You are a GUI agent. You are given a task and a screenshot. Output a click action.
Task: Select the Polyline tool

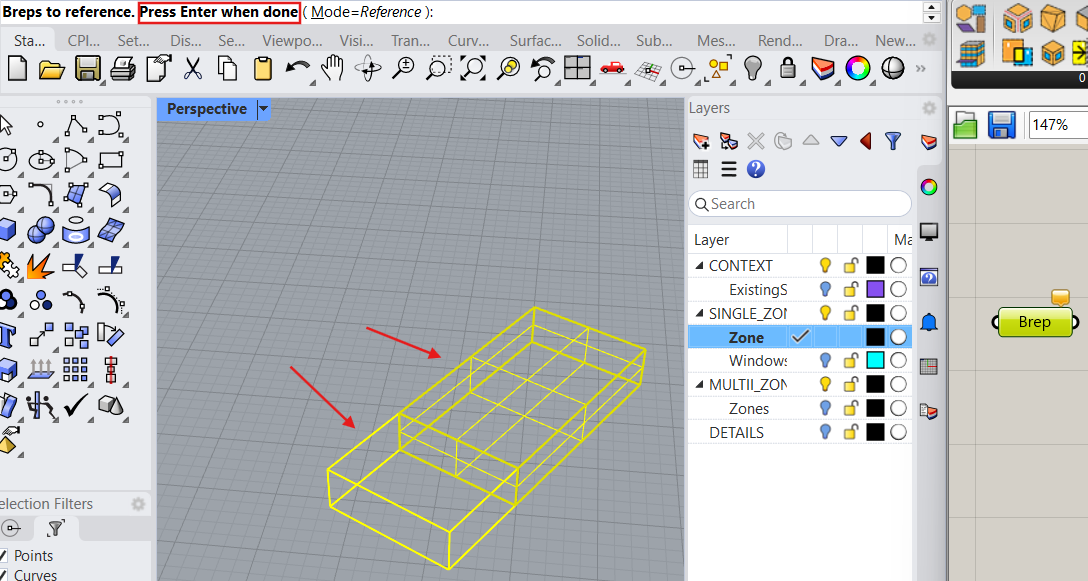(x=76, y=125)
